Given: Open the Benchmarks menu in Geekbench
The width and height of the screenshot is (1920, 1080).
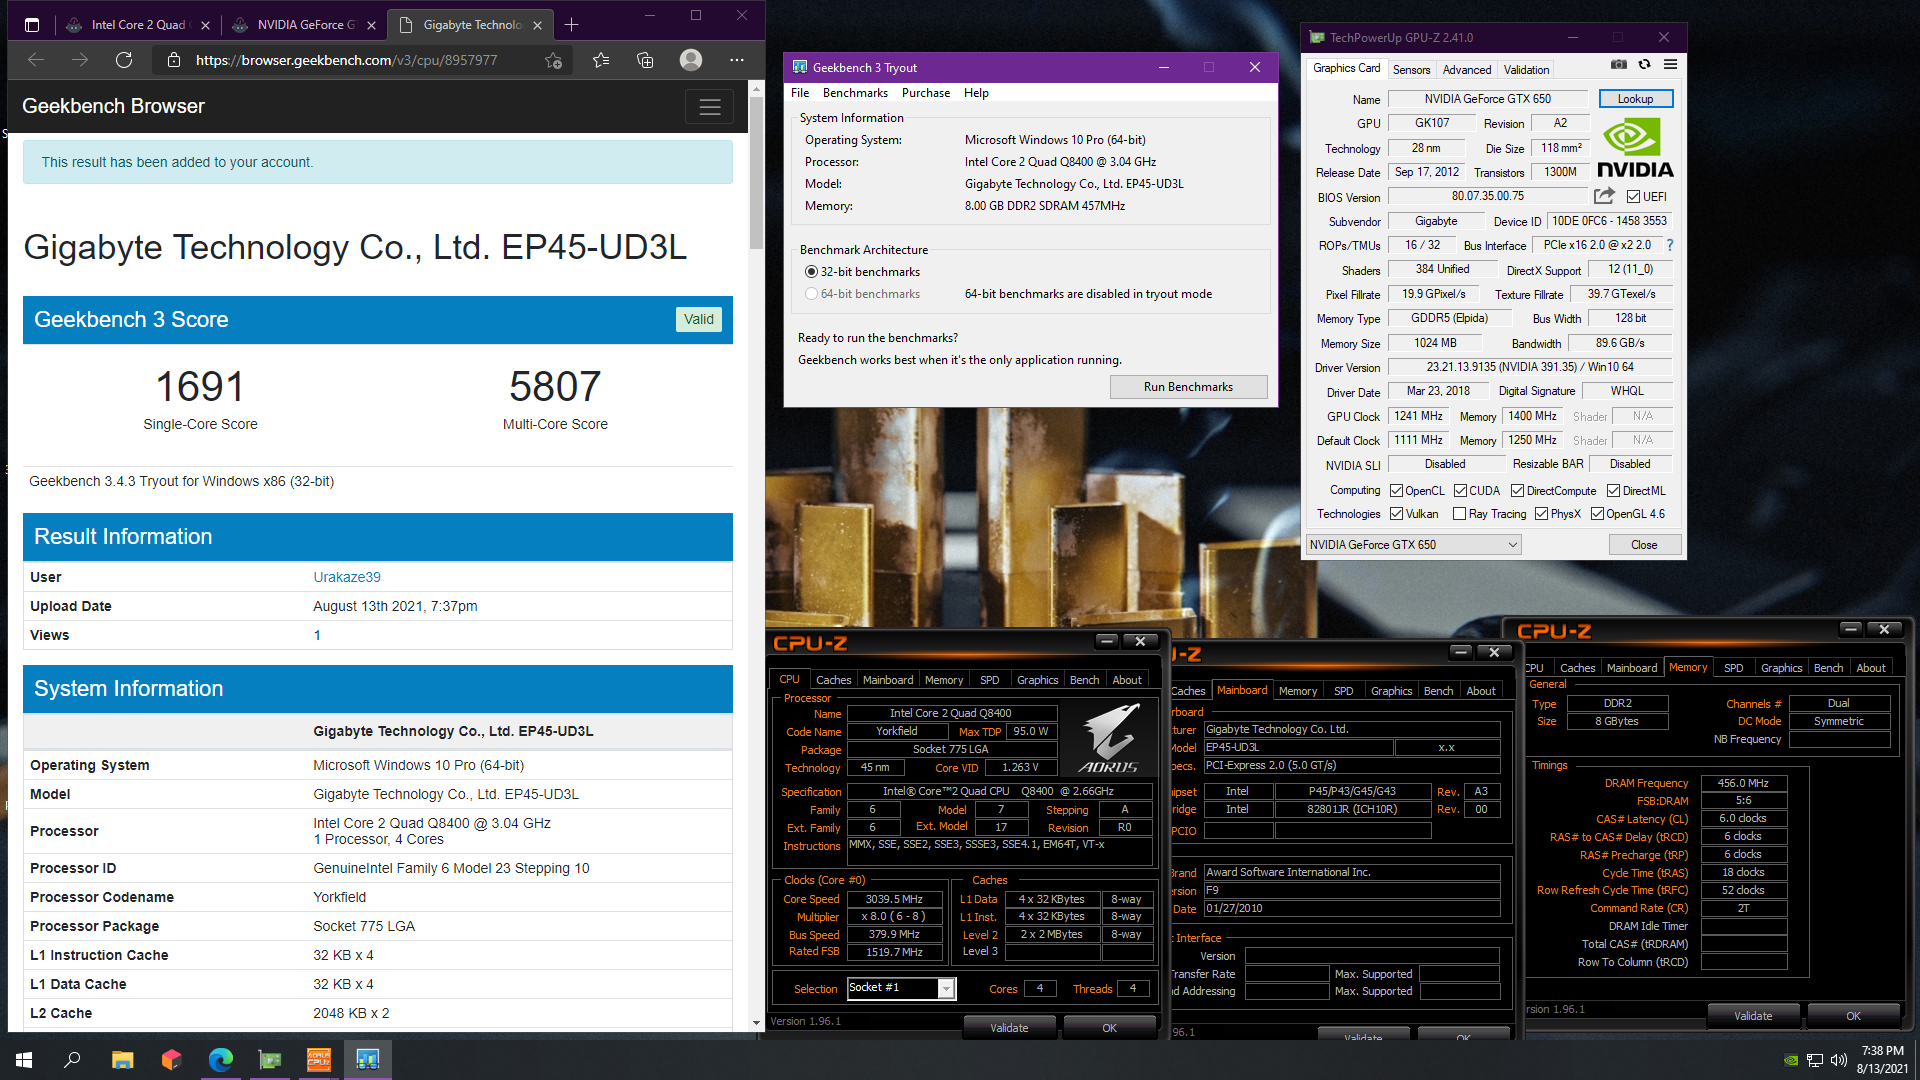Looking at the screenshot, I should pos(855,93).
